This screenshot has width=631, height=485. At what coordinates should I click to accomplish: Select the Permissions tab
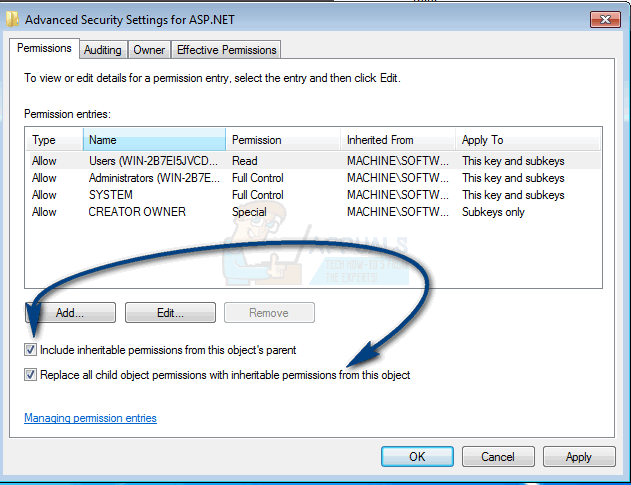coord(46,48)
